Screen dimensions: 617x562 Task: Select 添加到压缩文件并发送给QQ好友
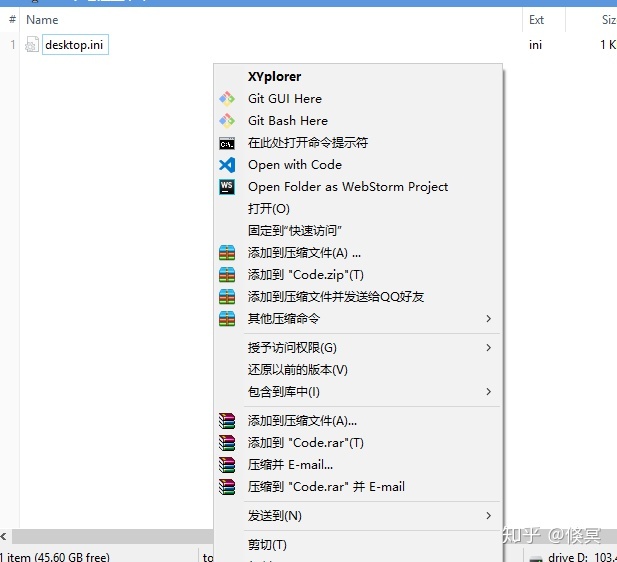coord(358,297)
